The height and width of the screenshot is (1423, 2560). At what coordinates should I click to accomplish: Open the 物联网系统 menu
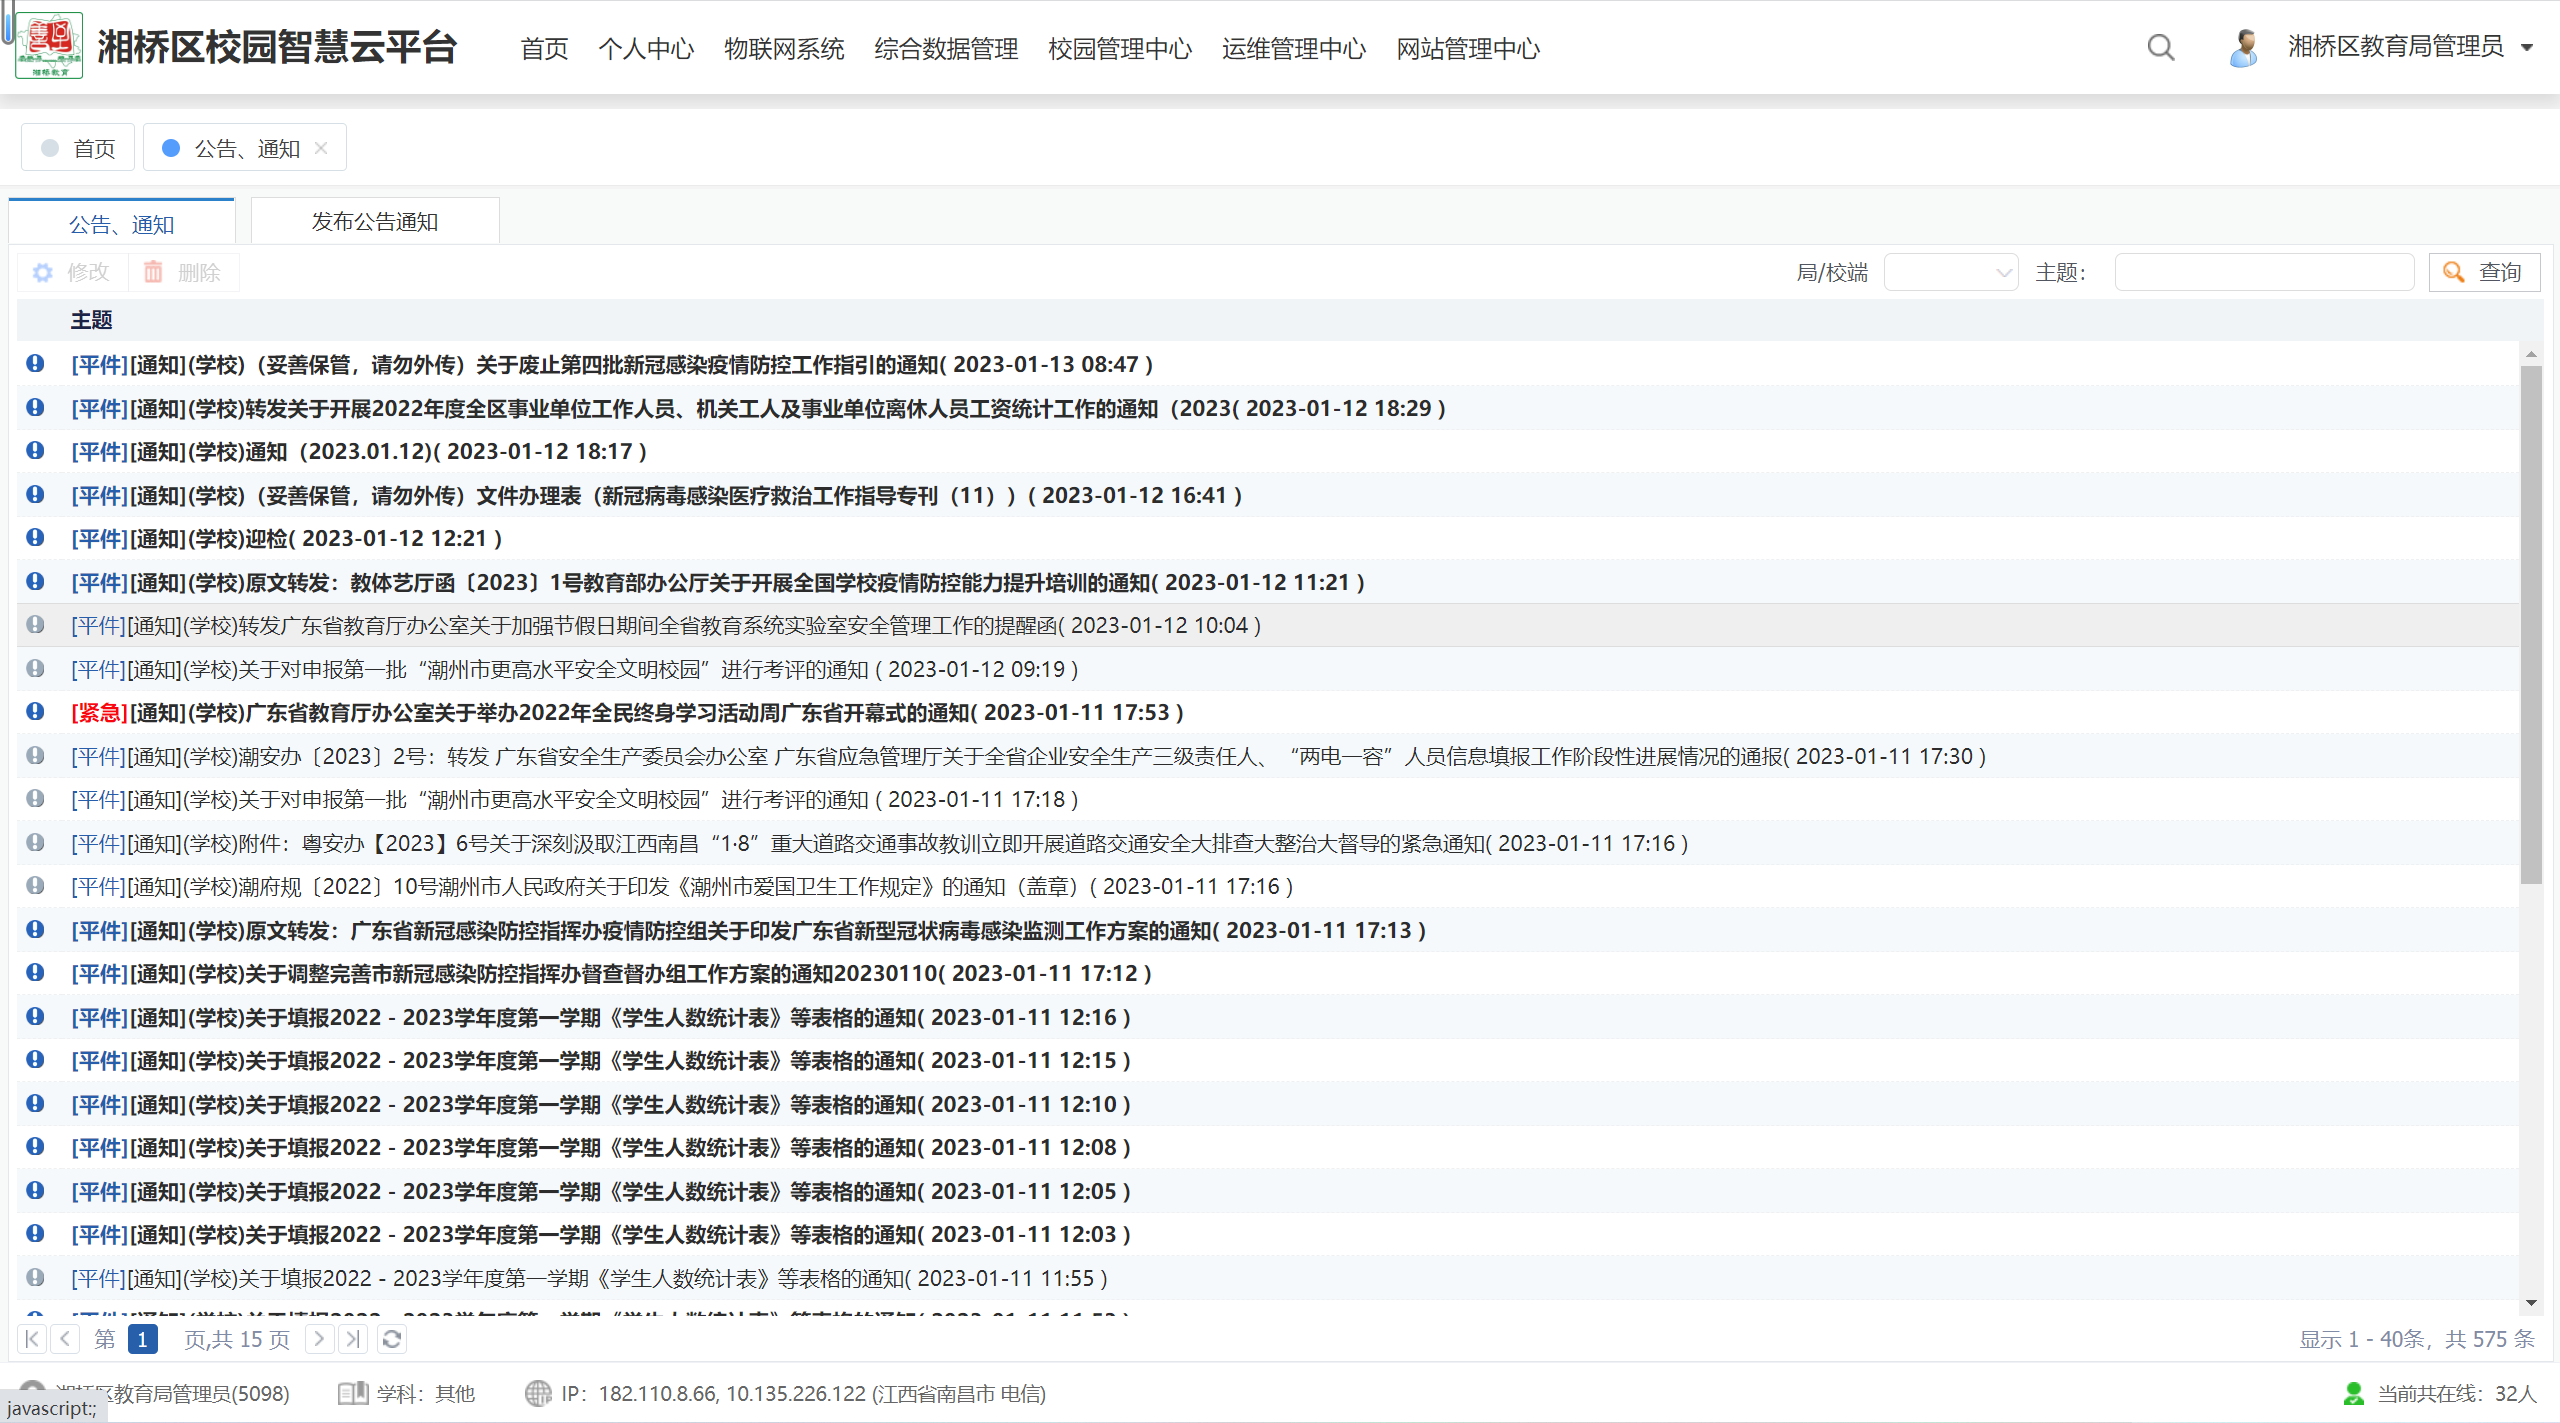(x=783, y=48)
